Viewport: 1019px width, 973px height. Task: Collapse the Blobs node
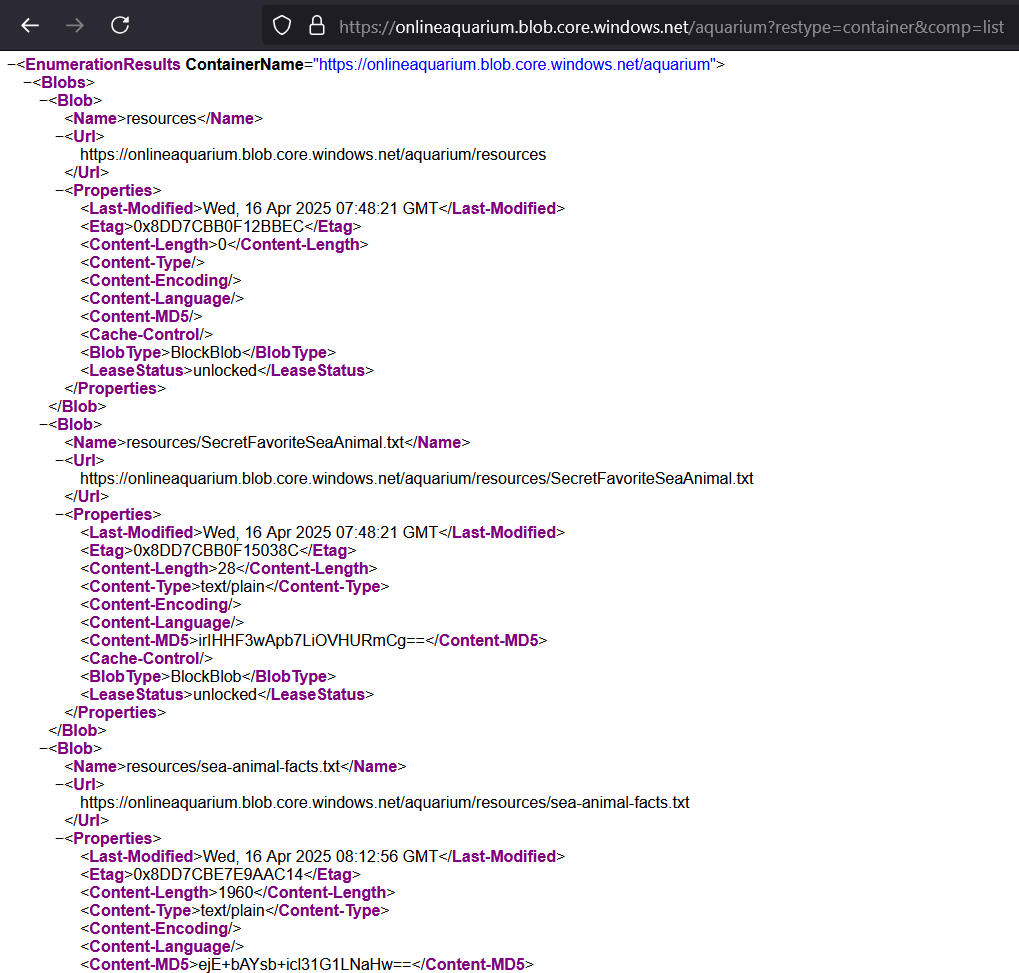click(x=27, y=83)
